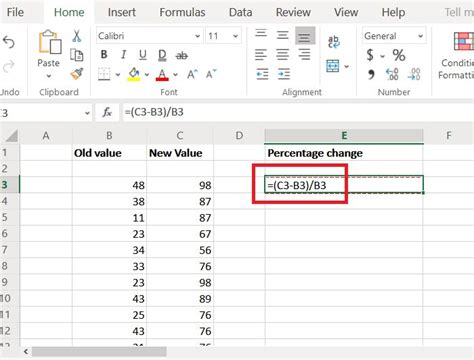Click the Copy icon

[77, 55]
